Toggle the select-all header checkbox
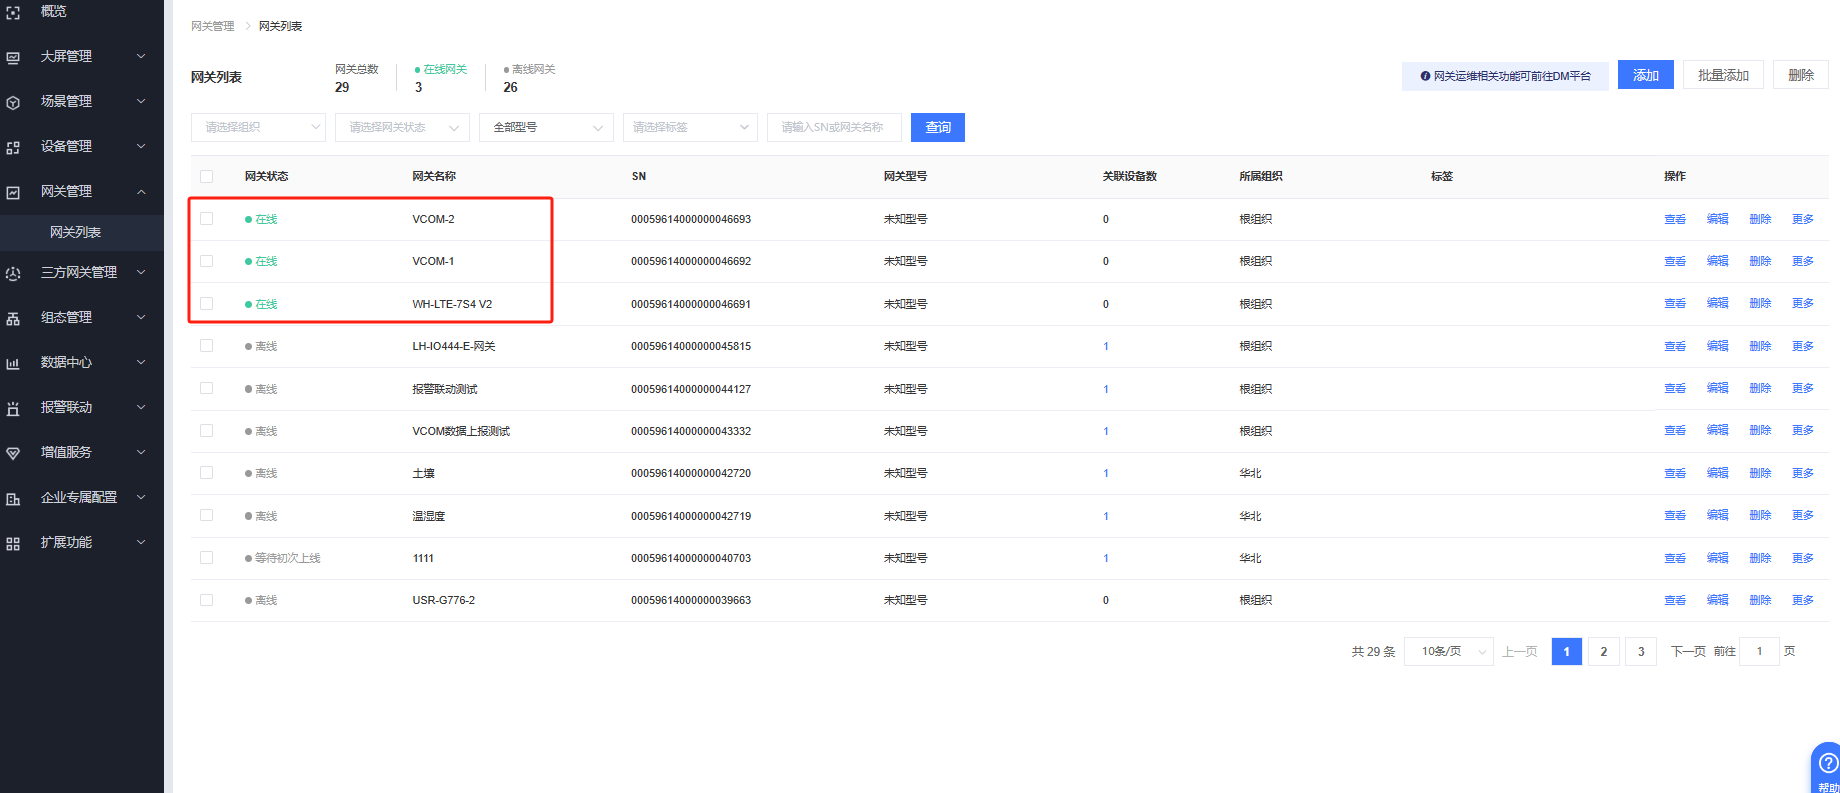Viewport: 1840px width, 793px height. pyautogui.click(x=207, y=176)
